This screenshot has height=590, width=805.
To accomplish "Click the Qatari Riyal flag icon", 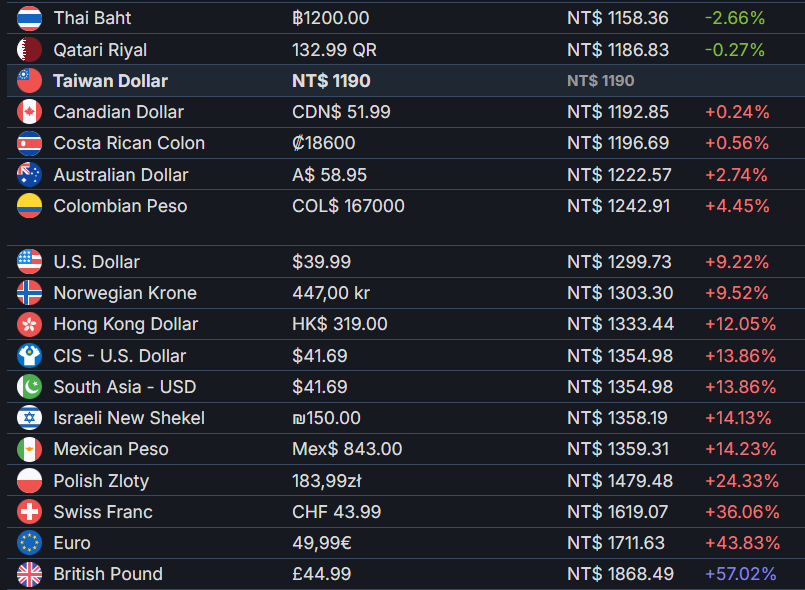I will 29,50.
